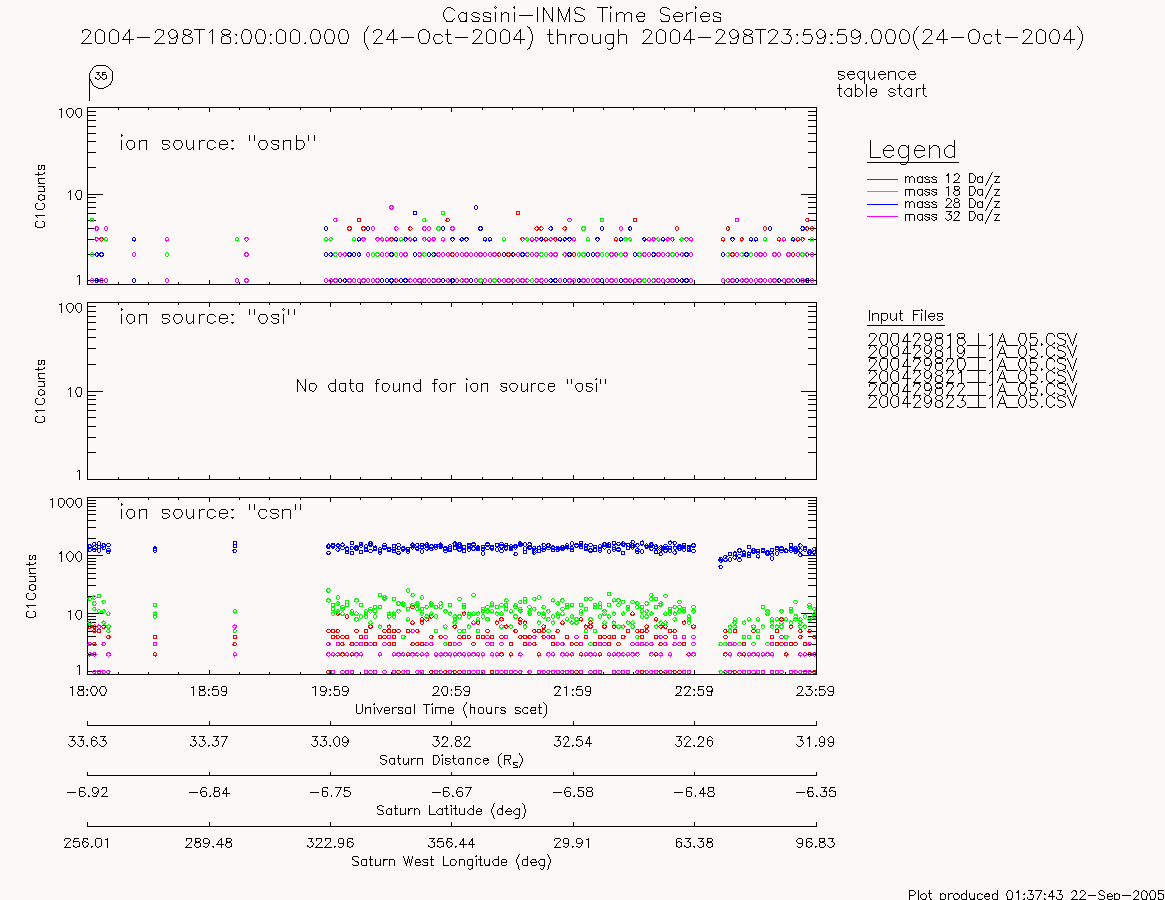
Task: Click the red mass 12 Da/z legend line
Action: [883, 179]
